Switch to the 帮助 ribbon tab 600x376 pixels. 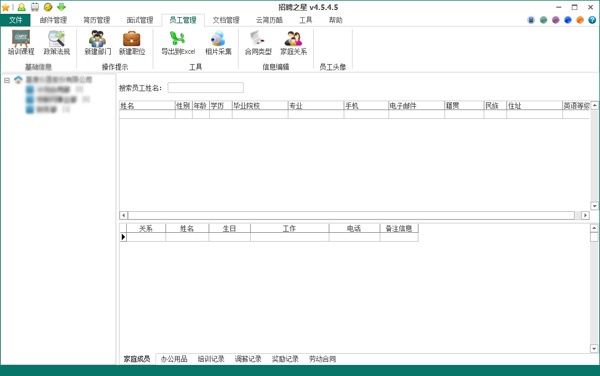[336, 20]
